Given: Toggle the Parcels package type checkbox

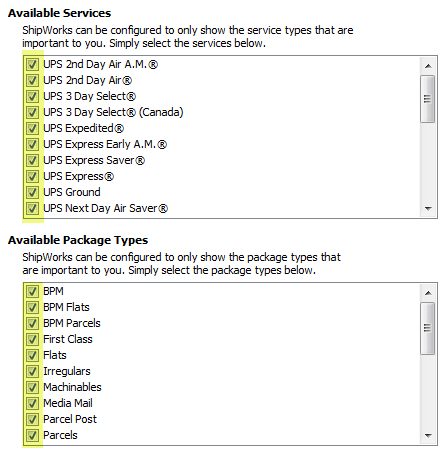Looking at the screenshot, I should click(32, 435).
